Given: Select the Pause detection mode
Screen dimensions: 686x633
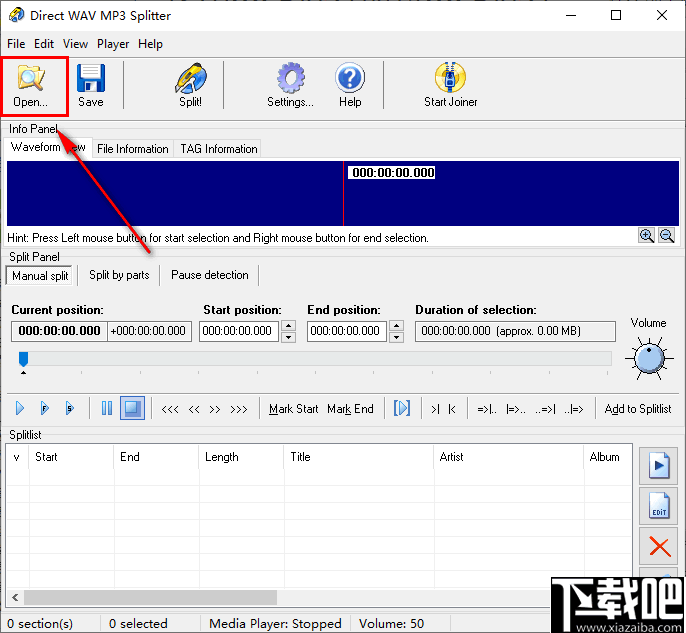Looking at the screenshot, I should coord(210,275).
